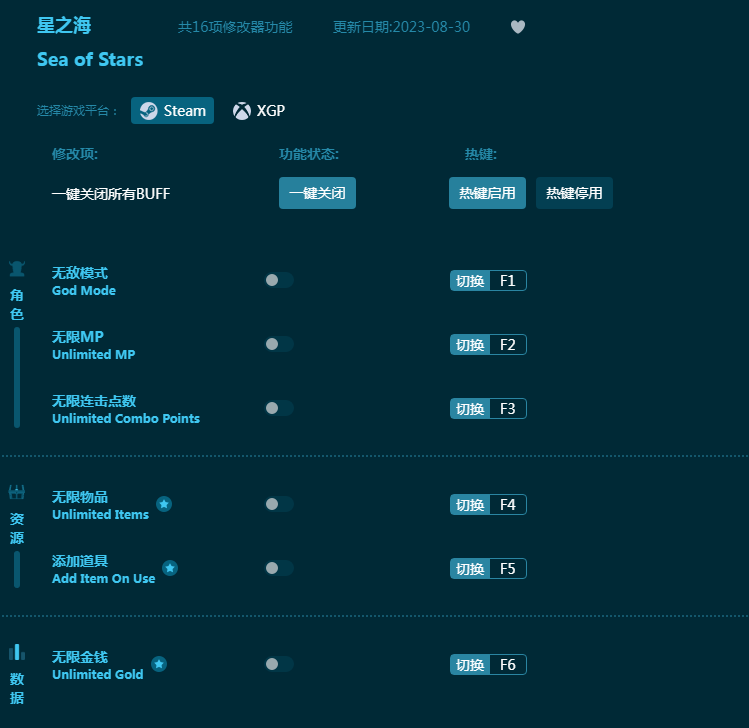Toggle God Mode switch on
Viewport: 749px width, 728px height.
coord(279,280)
